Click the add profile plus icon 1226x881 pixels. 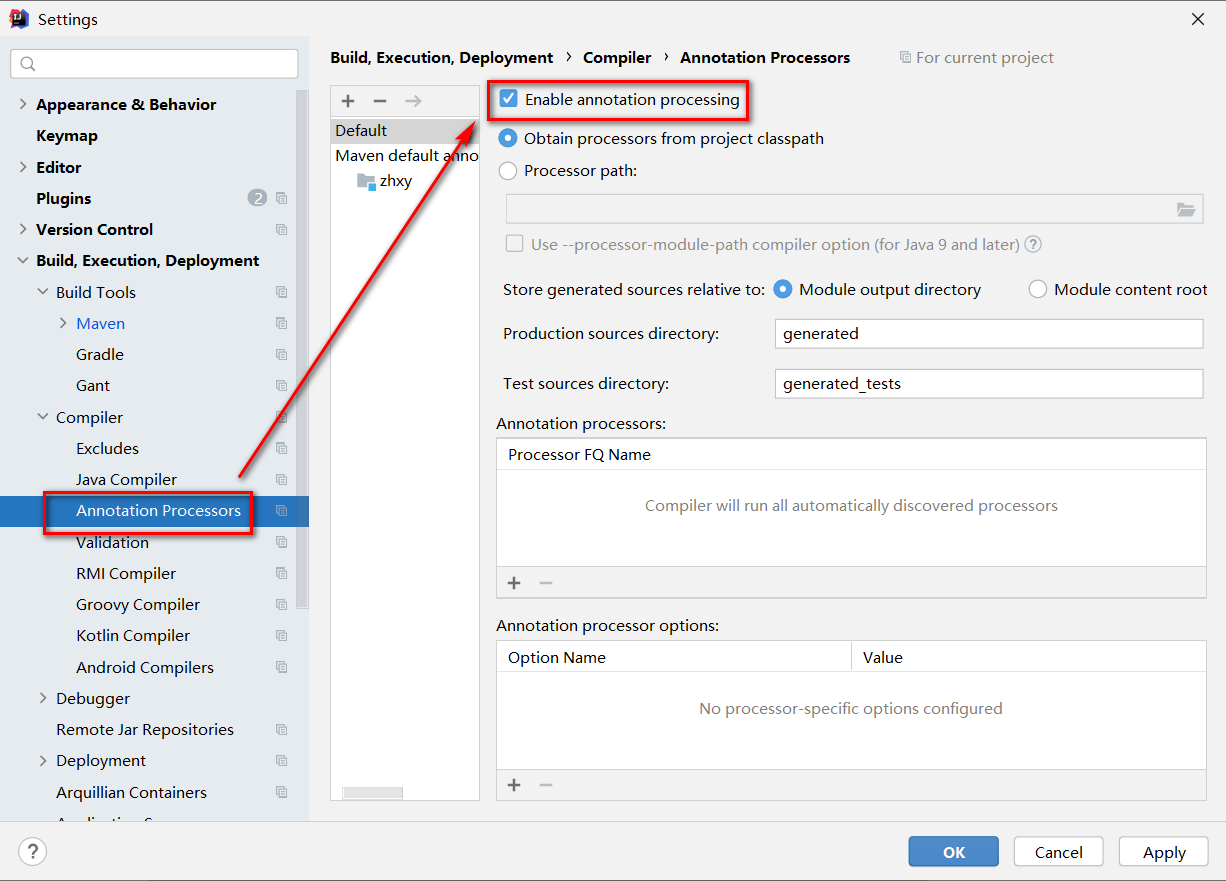pos(348,101)
